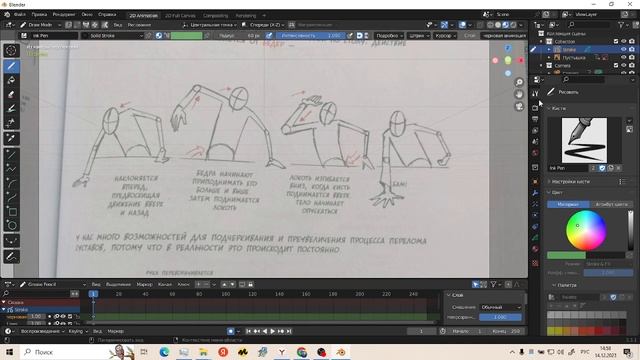Open the Файл menu

(19, 15)
